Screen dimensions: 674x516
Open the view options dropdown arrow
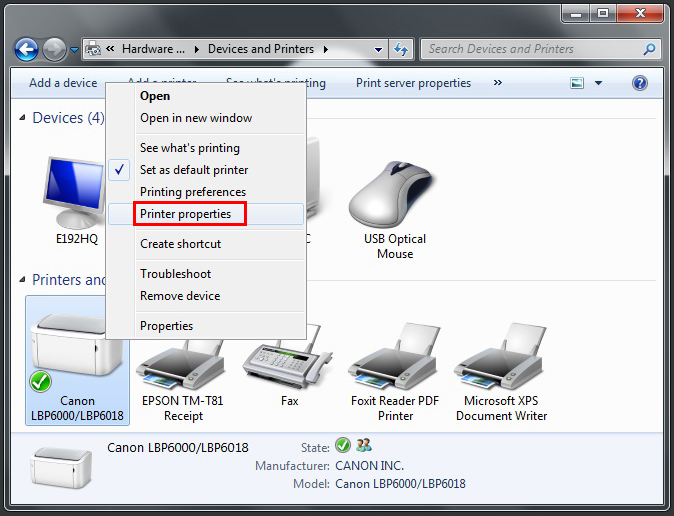click(x=598, y=83)
